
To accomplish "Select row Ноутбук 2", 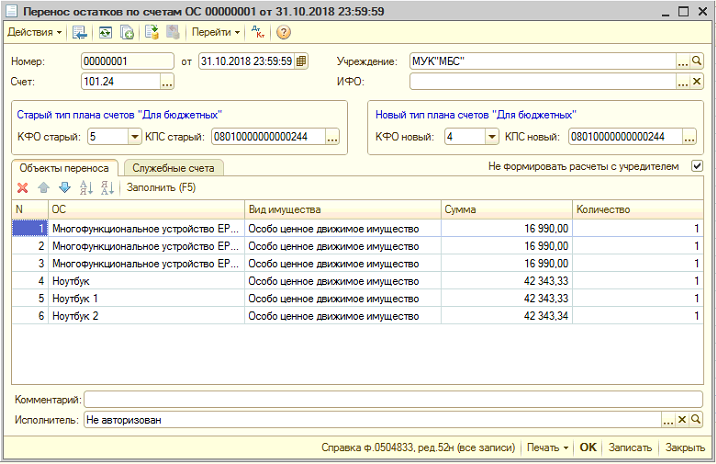I will 357,316.
